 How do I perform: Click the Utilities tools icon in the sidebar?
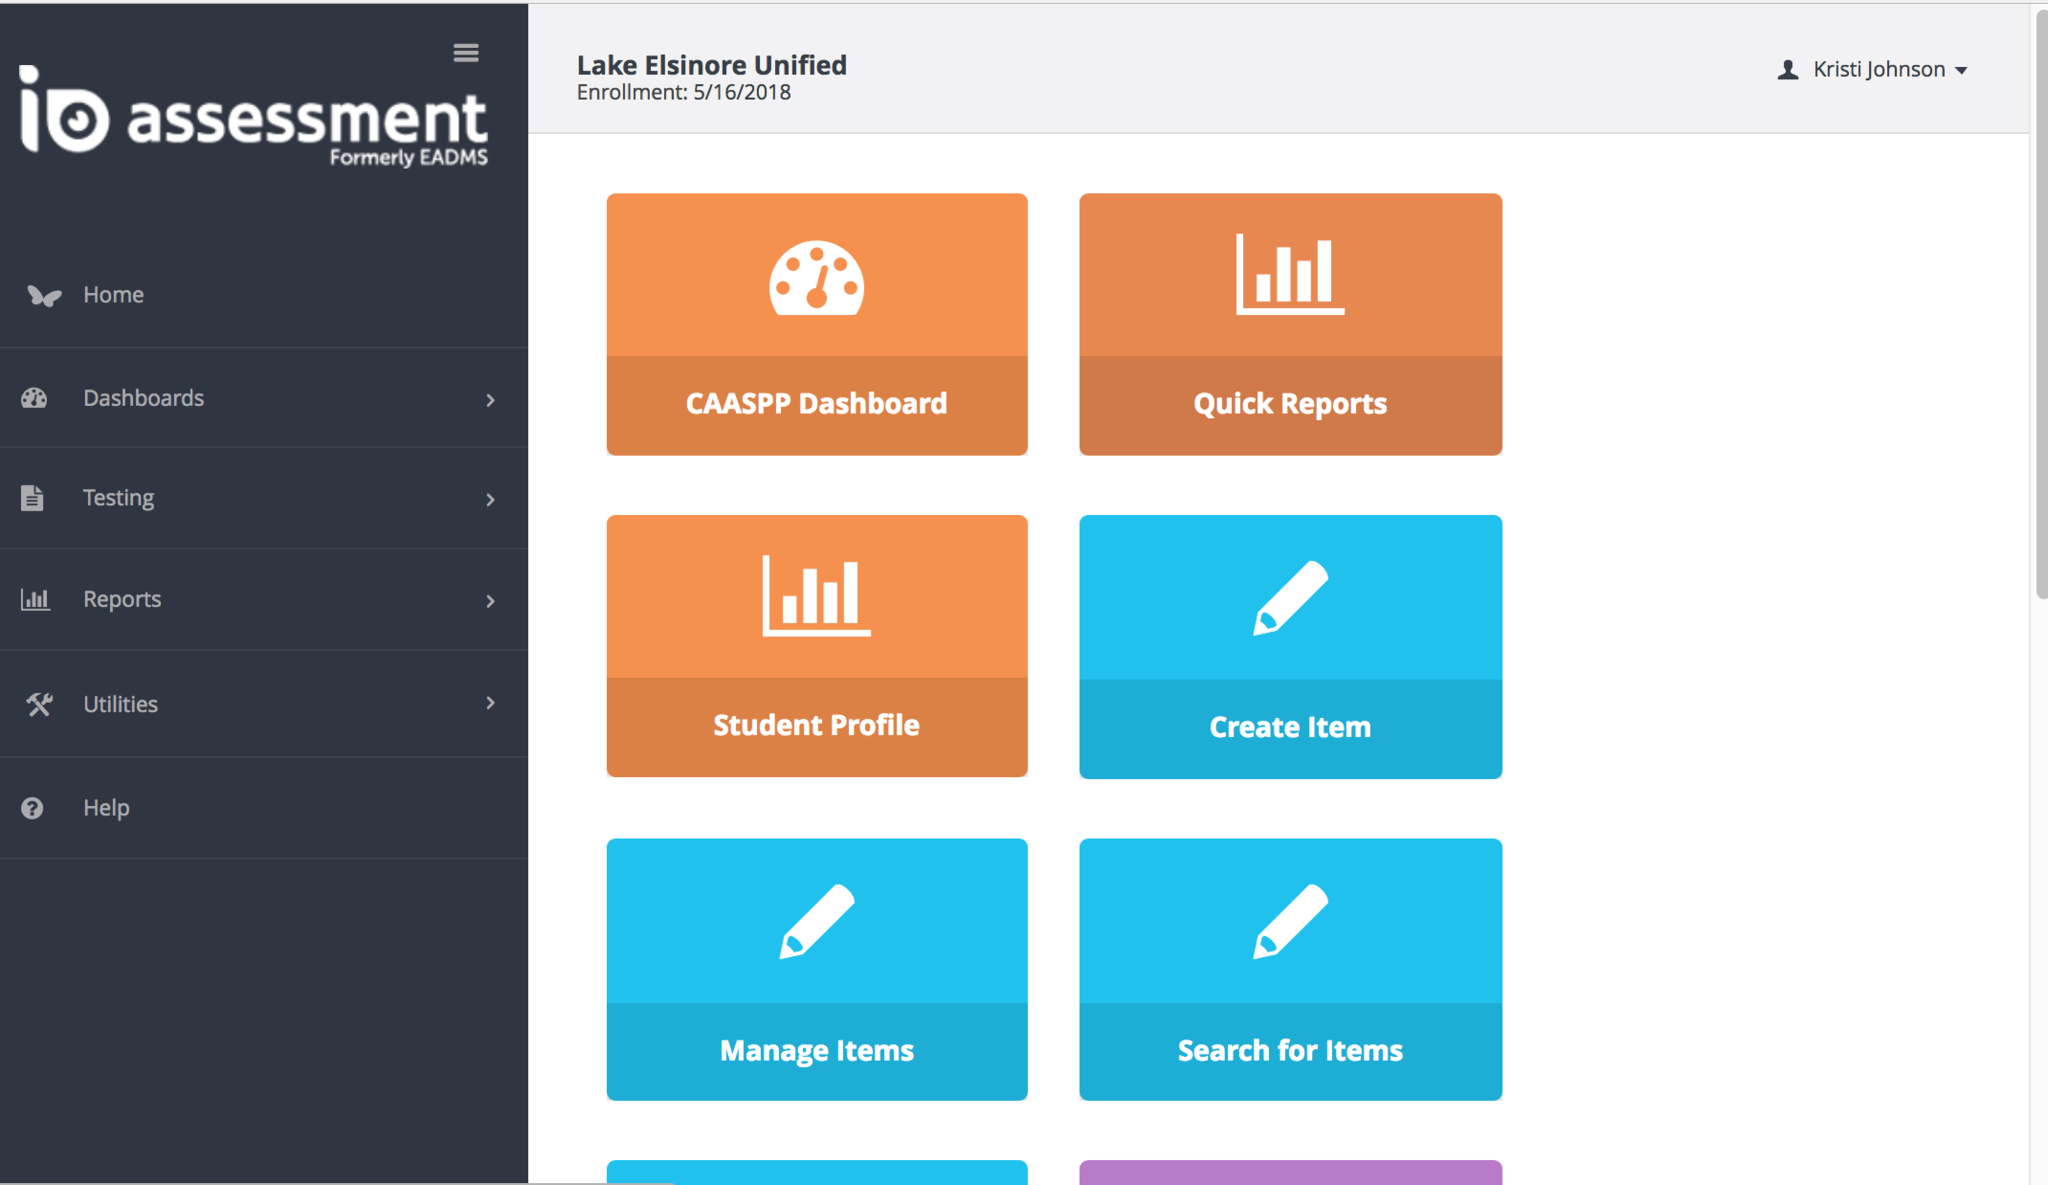[x=39, y=704]
